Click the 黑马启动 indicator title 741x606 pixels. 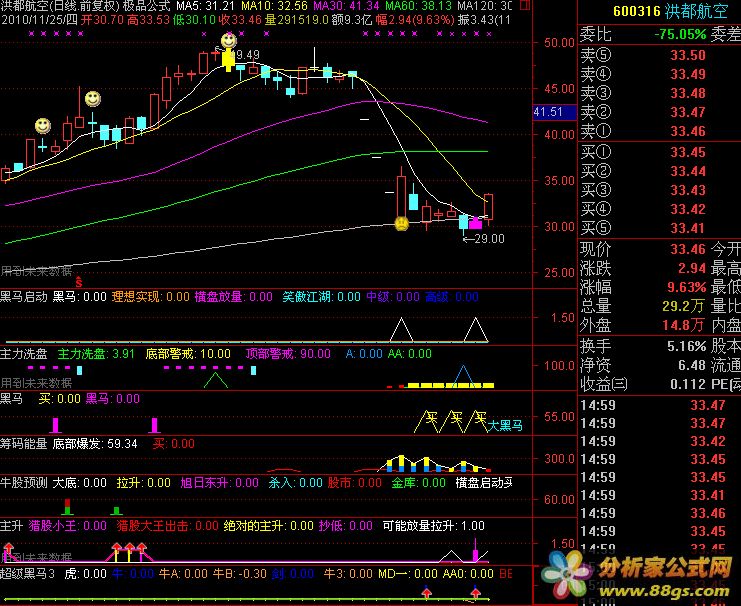click(x=24, y=297)
